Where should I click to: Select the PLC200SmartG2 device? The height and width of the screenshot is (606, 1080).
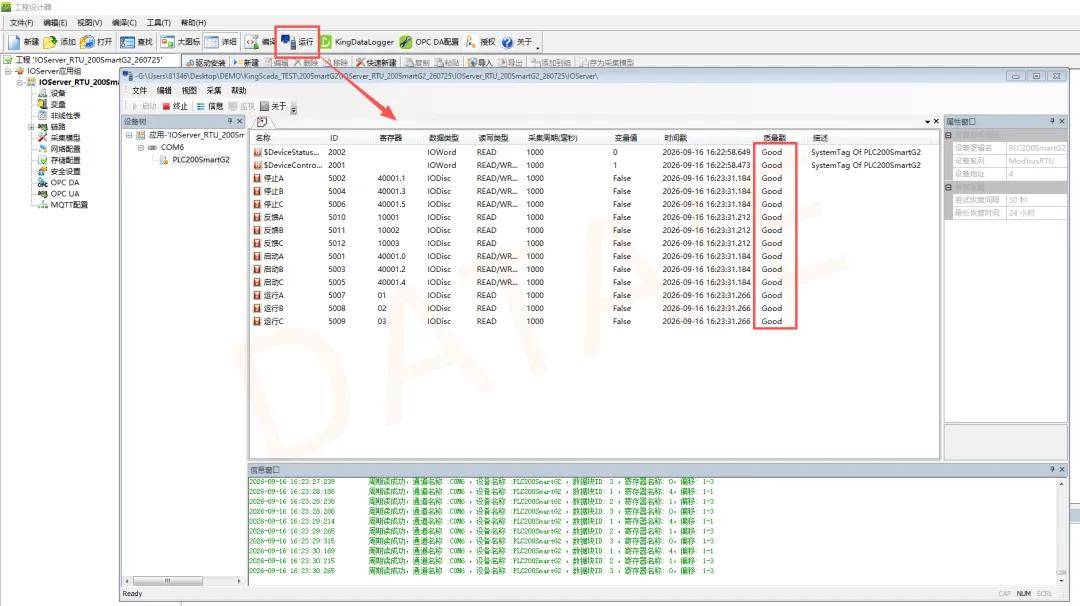[200, 160]
